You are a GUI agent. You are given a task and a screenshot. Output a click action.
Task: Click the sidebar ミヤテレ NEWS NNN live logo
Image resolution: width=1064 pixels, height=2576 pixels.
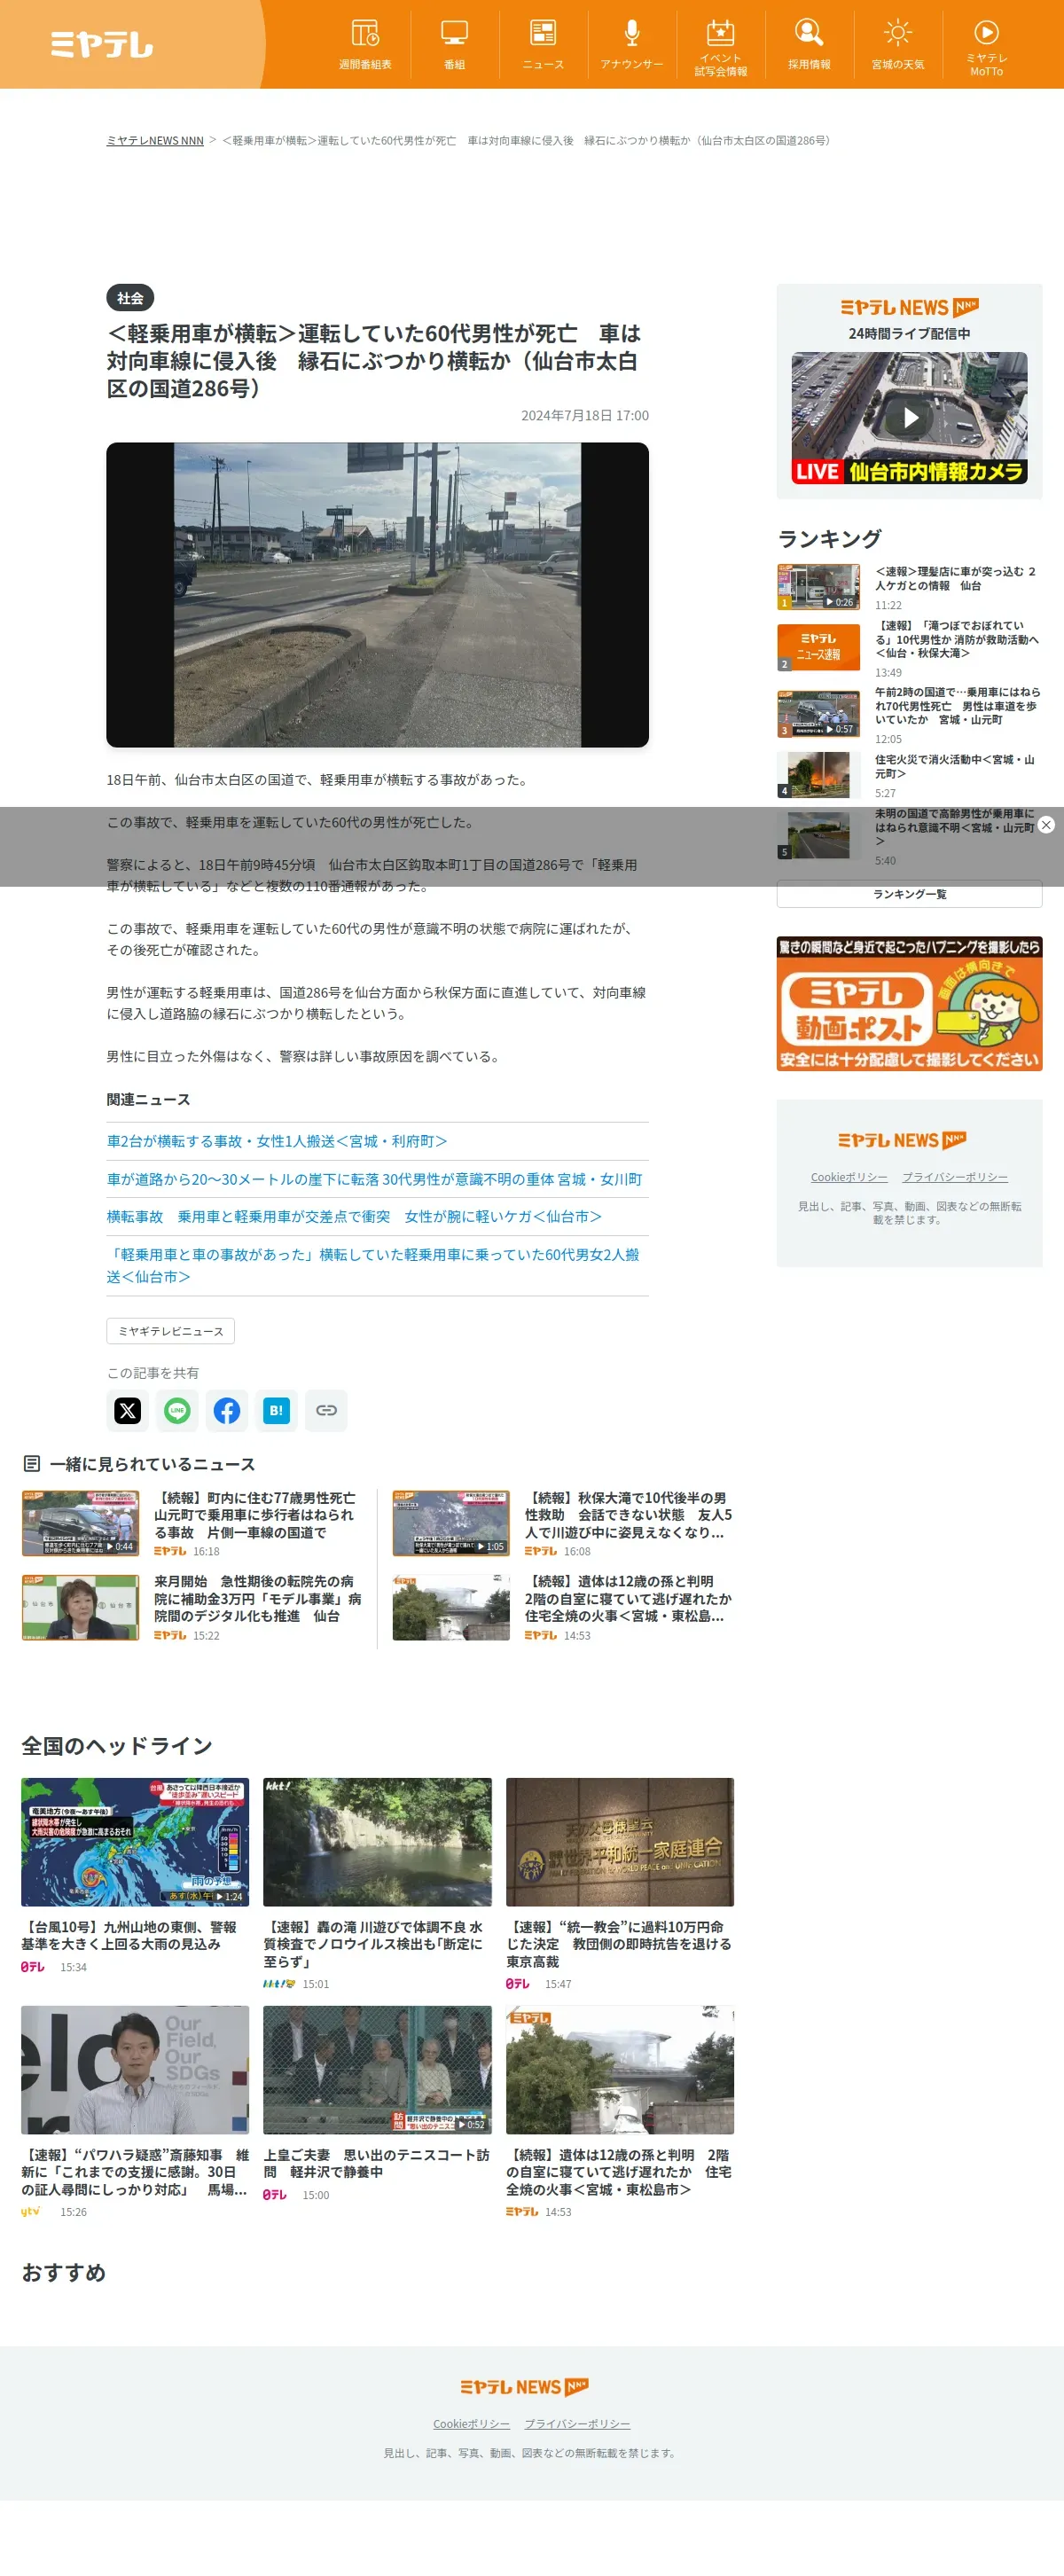tap(909, 307)
